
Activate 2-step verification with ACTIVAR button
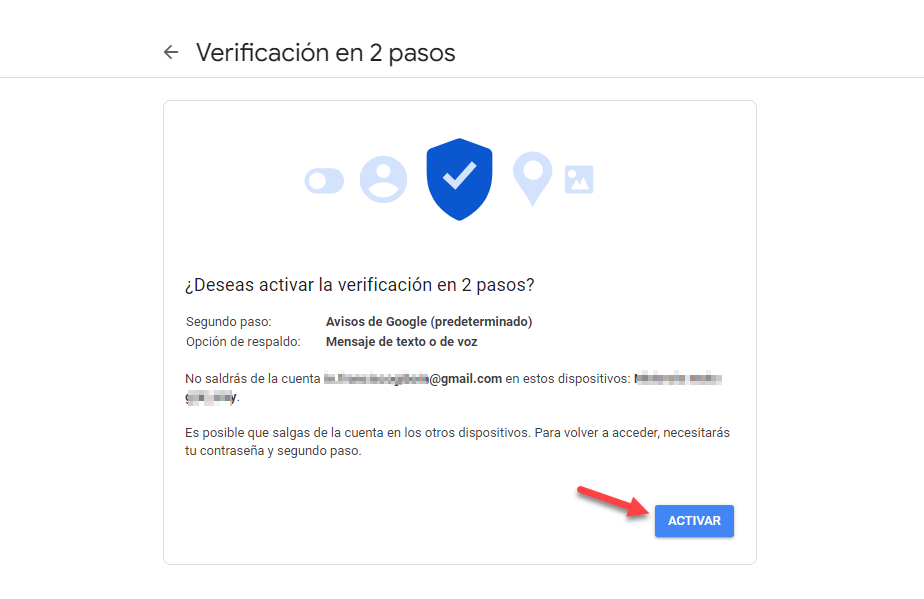click(x=694, y=521)
